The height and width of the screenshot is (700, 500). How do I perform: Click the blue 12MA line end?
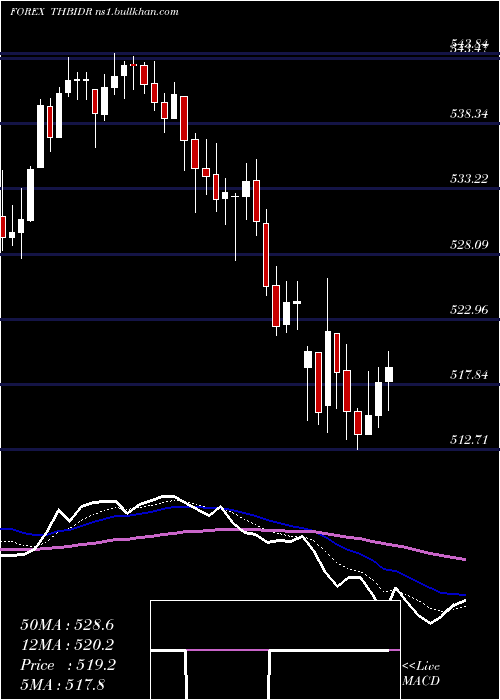464,595
